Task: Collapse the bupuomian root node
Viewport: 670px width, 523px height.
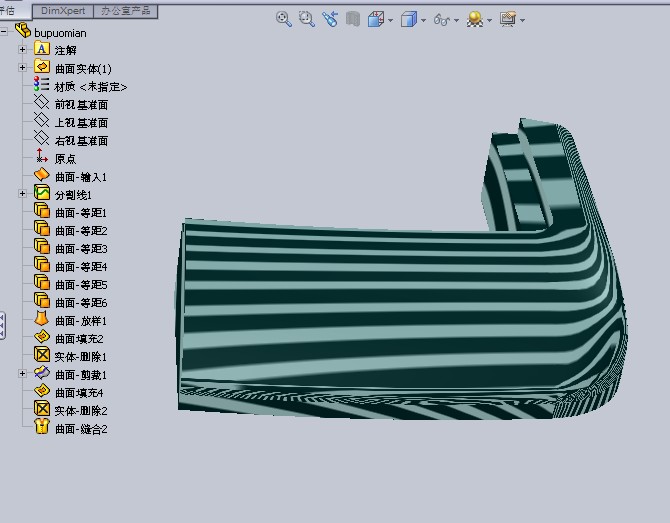Action: 4,31
